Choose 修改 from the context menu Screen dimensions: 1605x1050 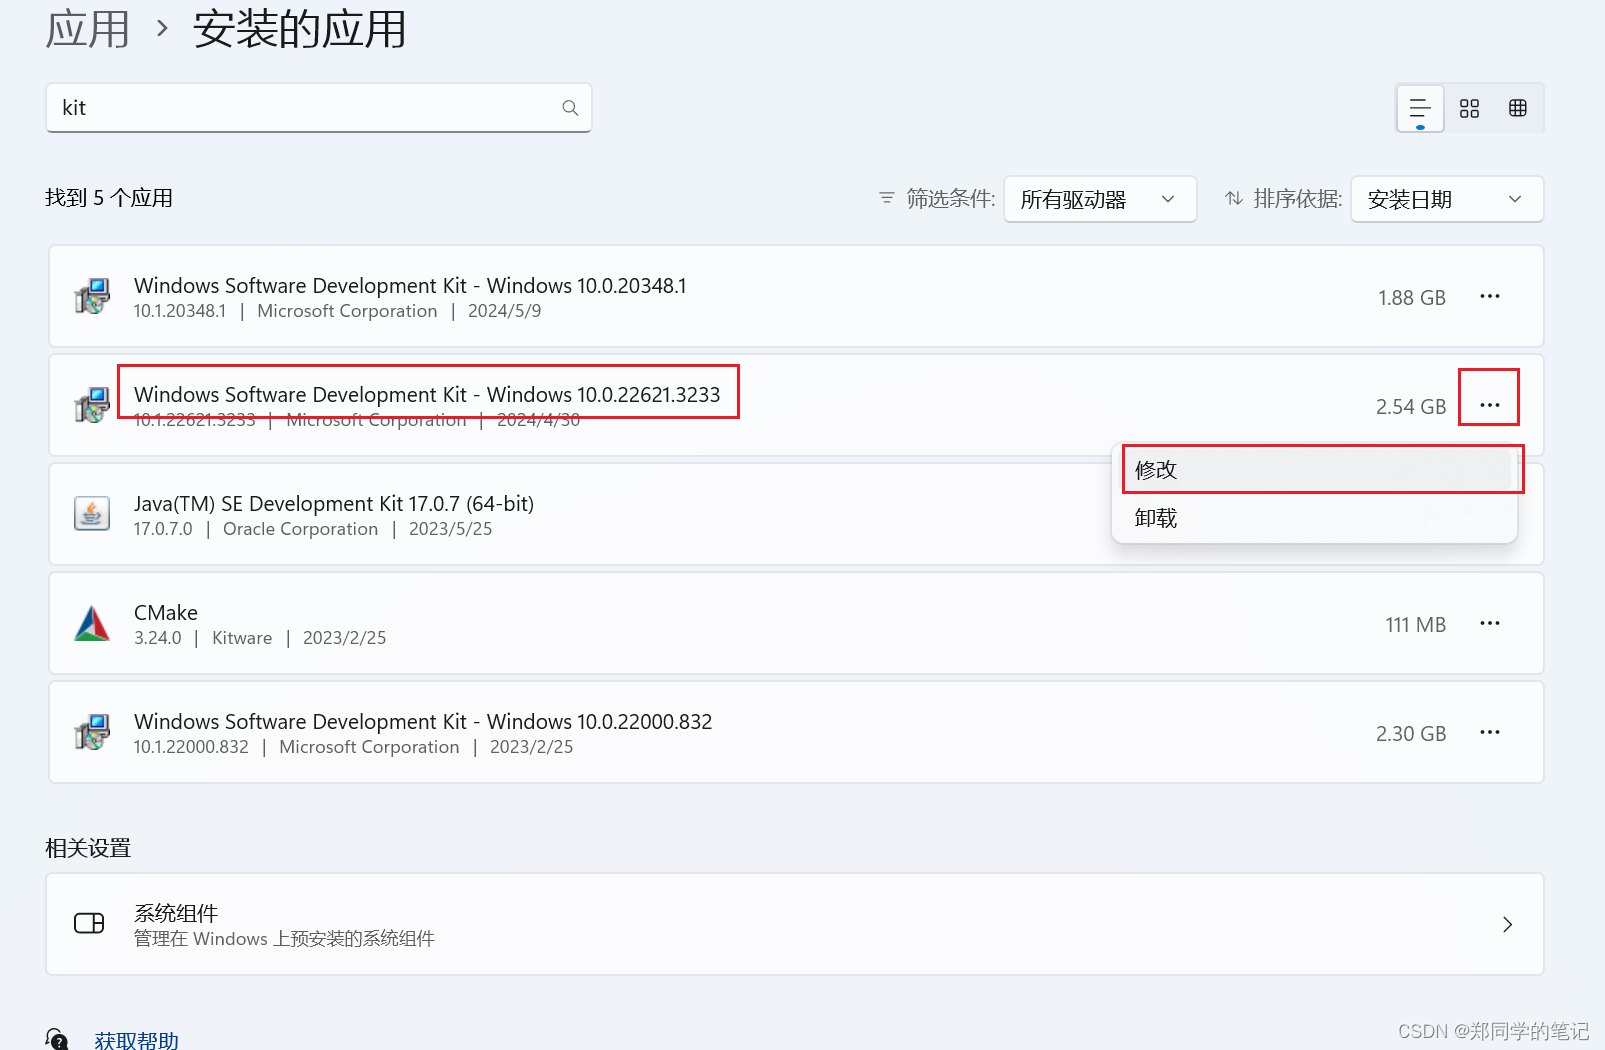[x=1314, y=469]
